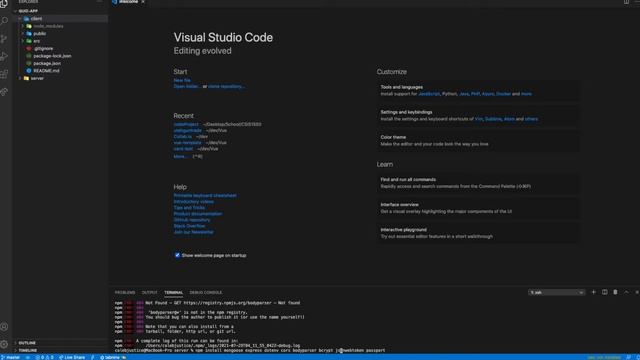Open the More recent projects link
This screenshot has height=360, width=640.
(x=180, y=156)
